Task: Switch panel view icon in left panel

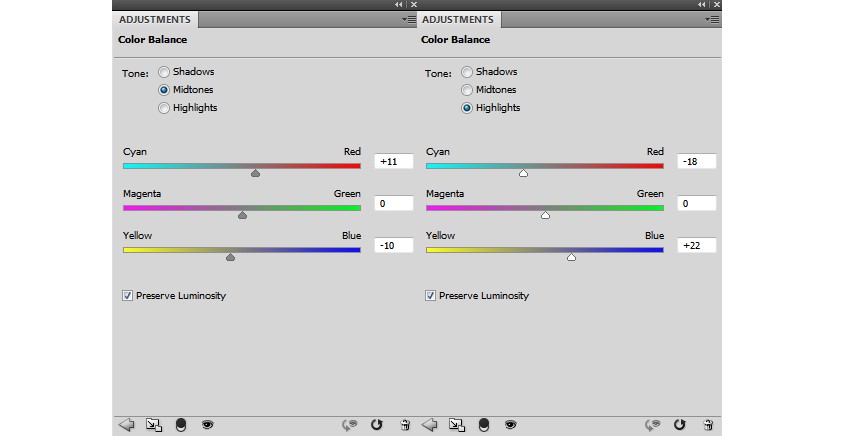Action: [x=154, y=425]
